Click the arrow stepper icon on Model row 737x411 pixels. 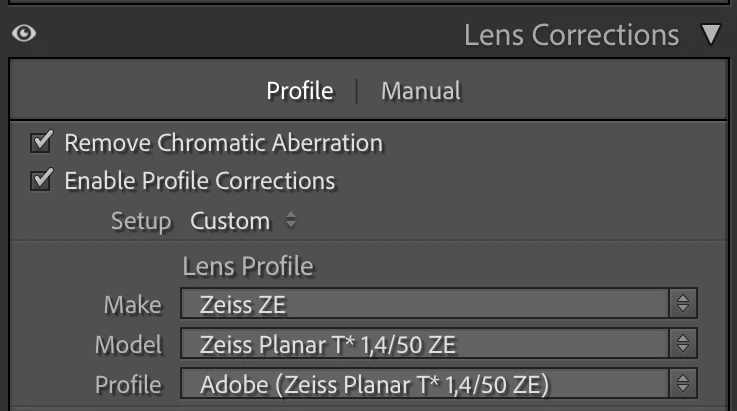682,344
